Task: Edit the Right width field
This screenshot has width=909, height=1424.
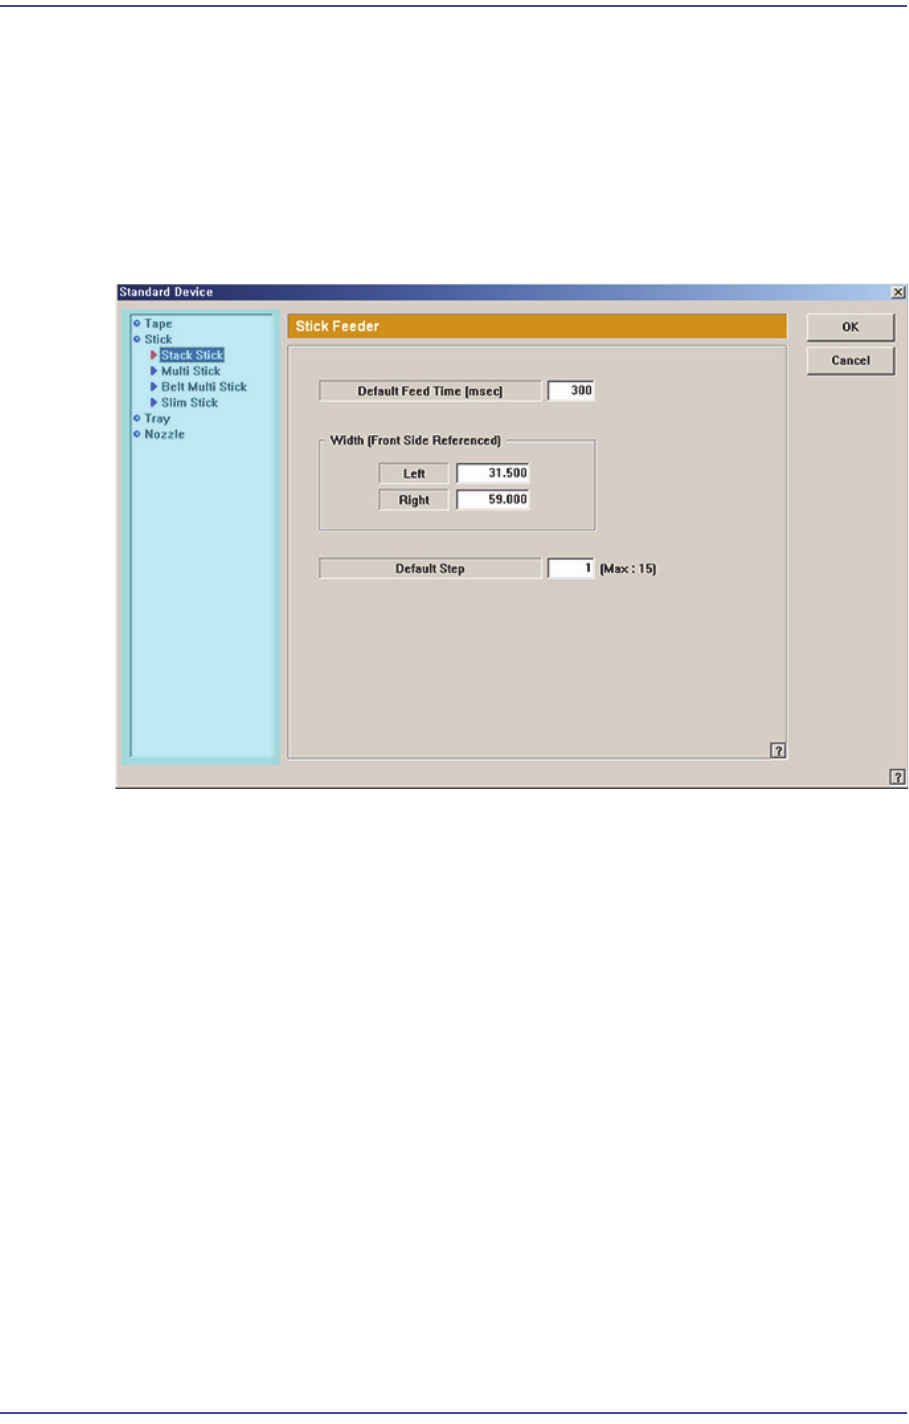Action: [493, 500]
